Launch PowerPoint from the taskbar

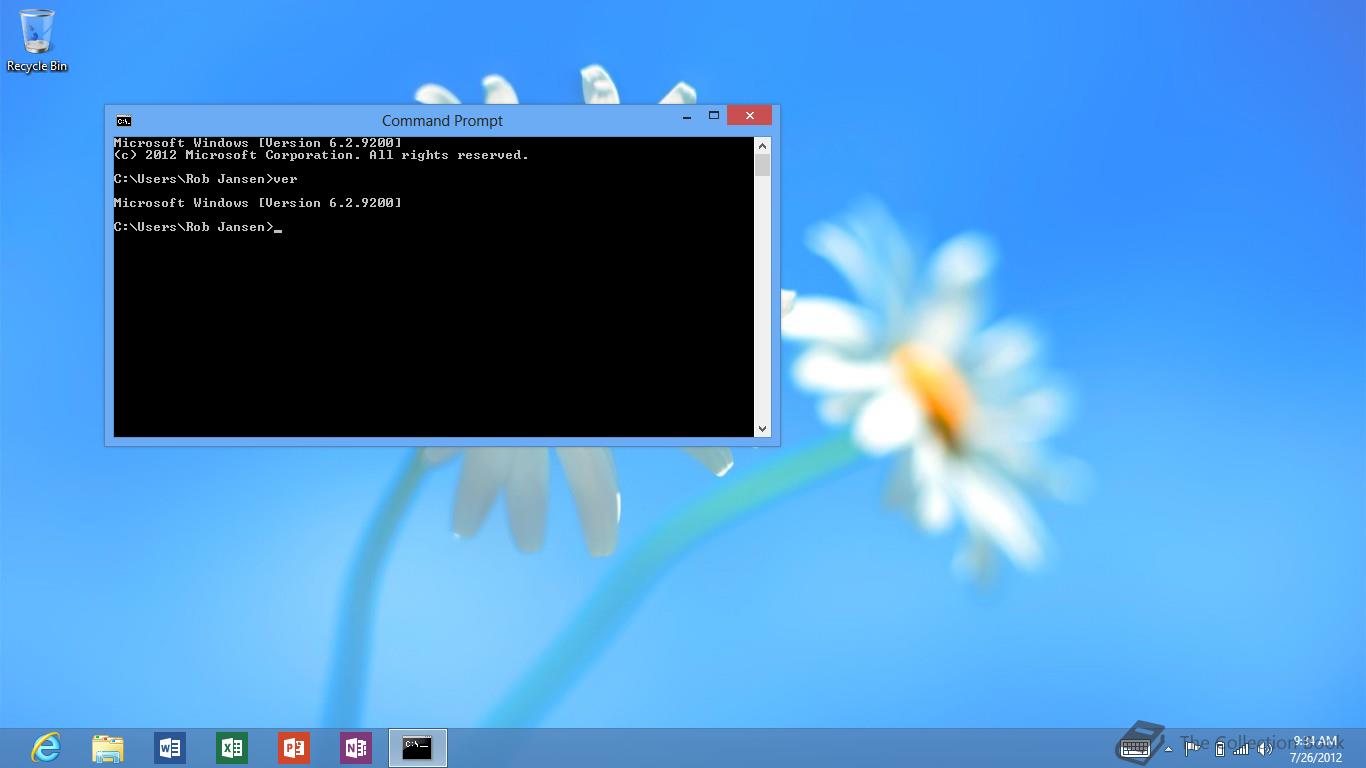pos(294,748)
